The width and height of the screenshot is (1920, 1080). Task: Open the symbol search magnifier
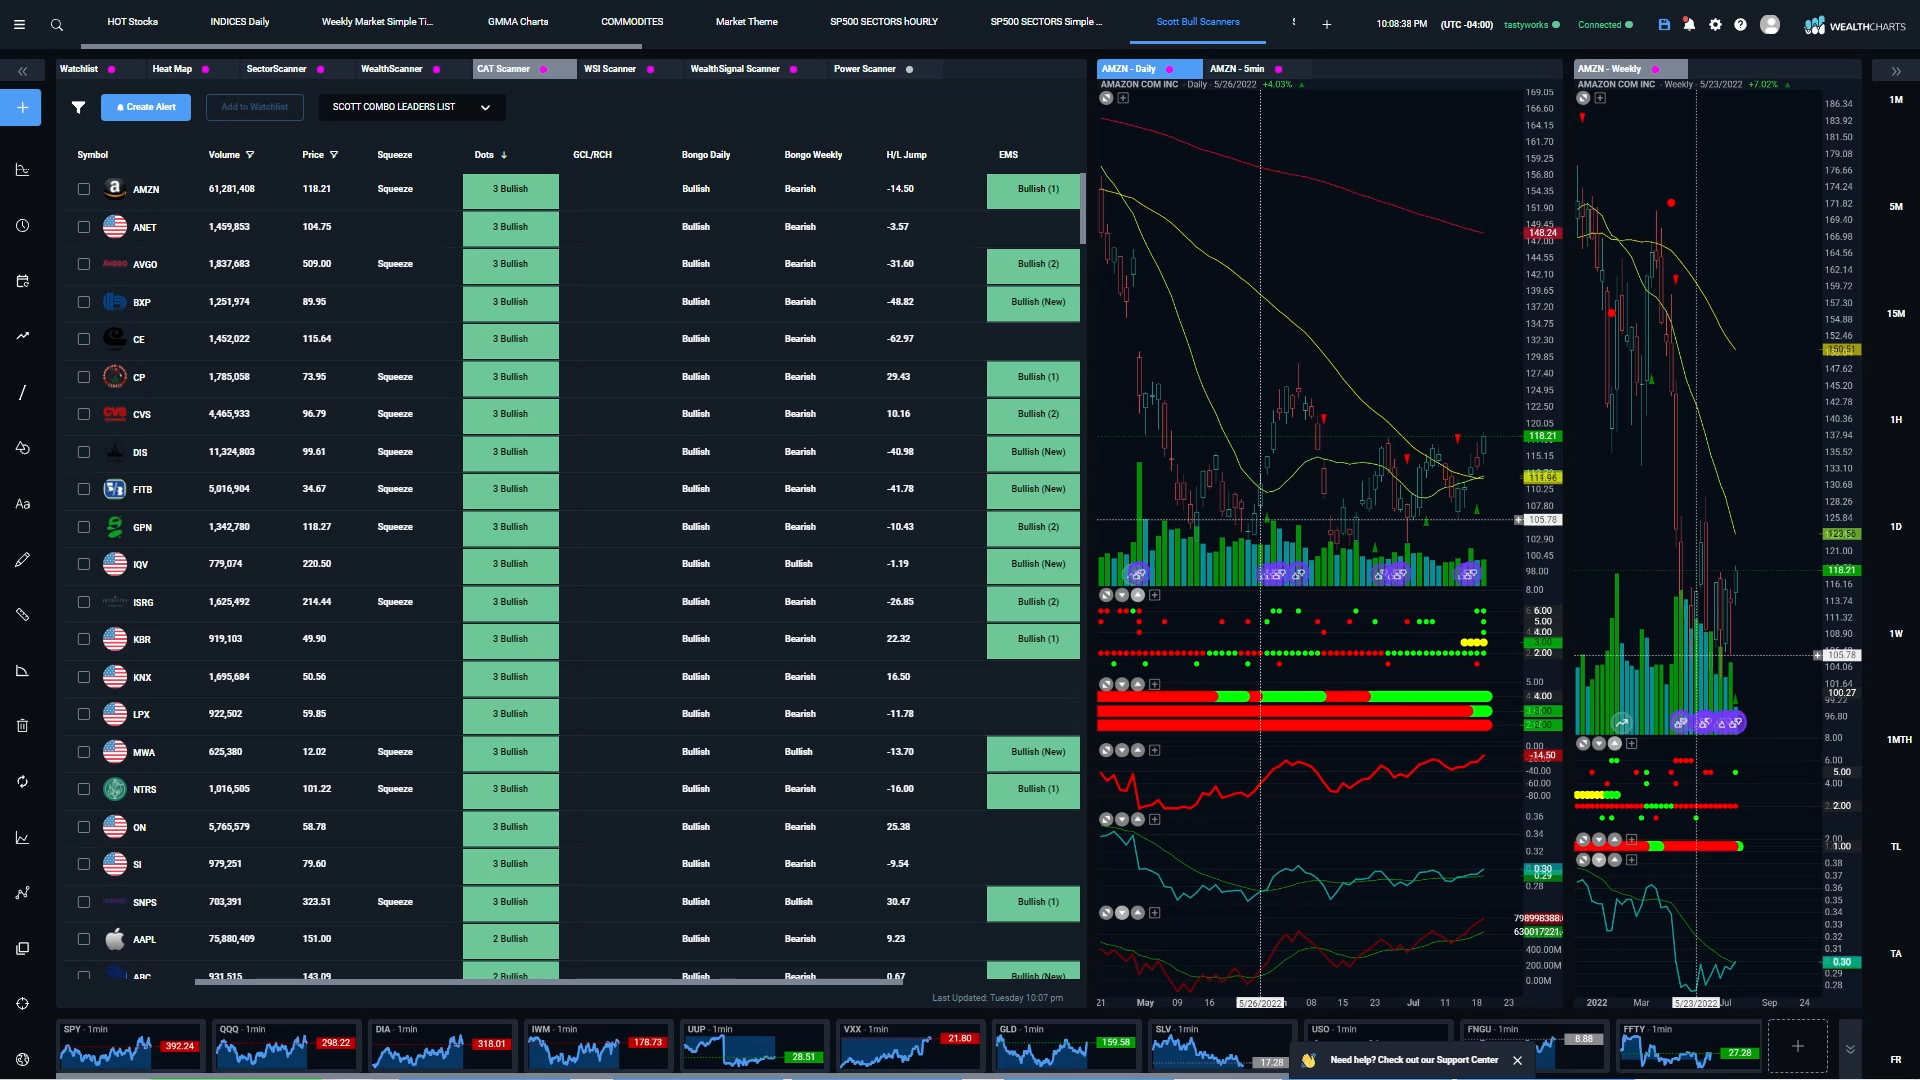point(57,24)
